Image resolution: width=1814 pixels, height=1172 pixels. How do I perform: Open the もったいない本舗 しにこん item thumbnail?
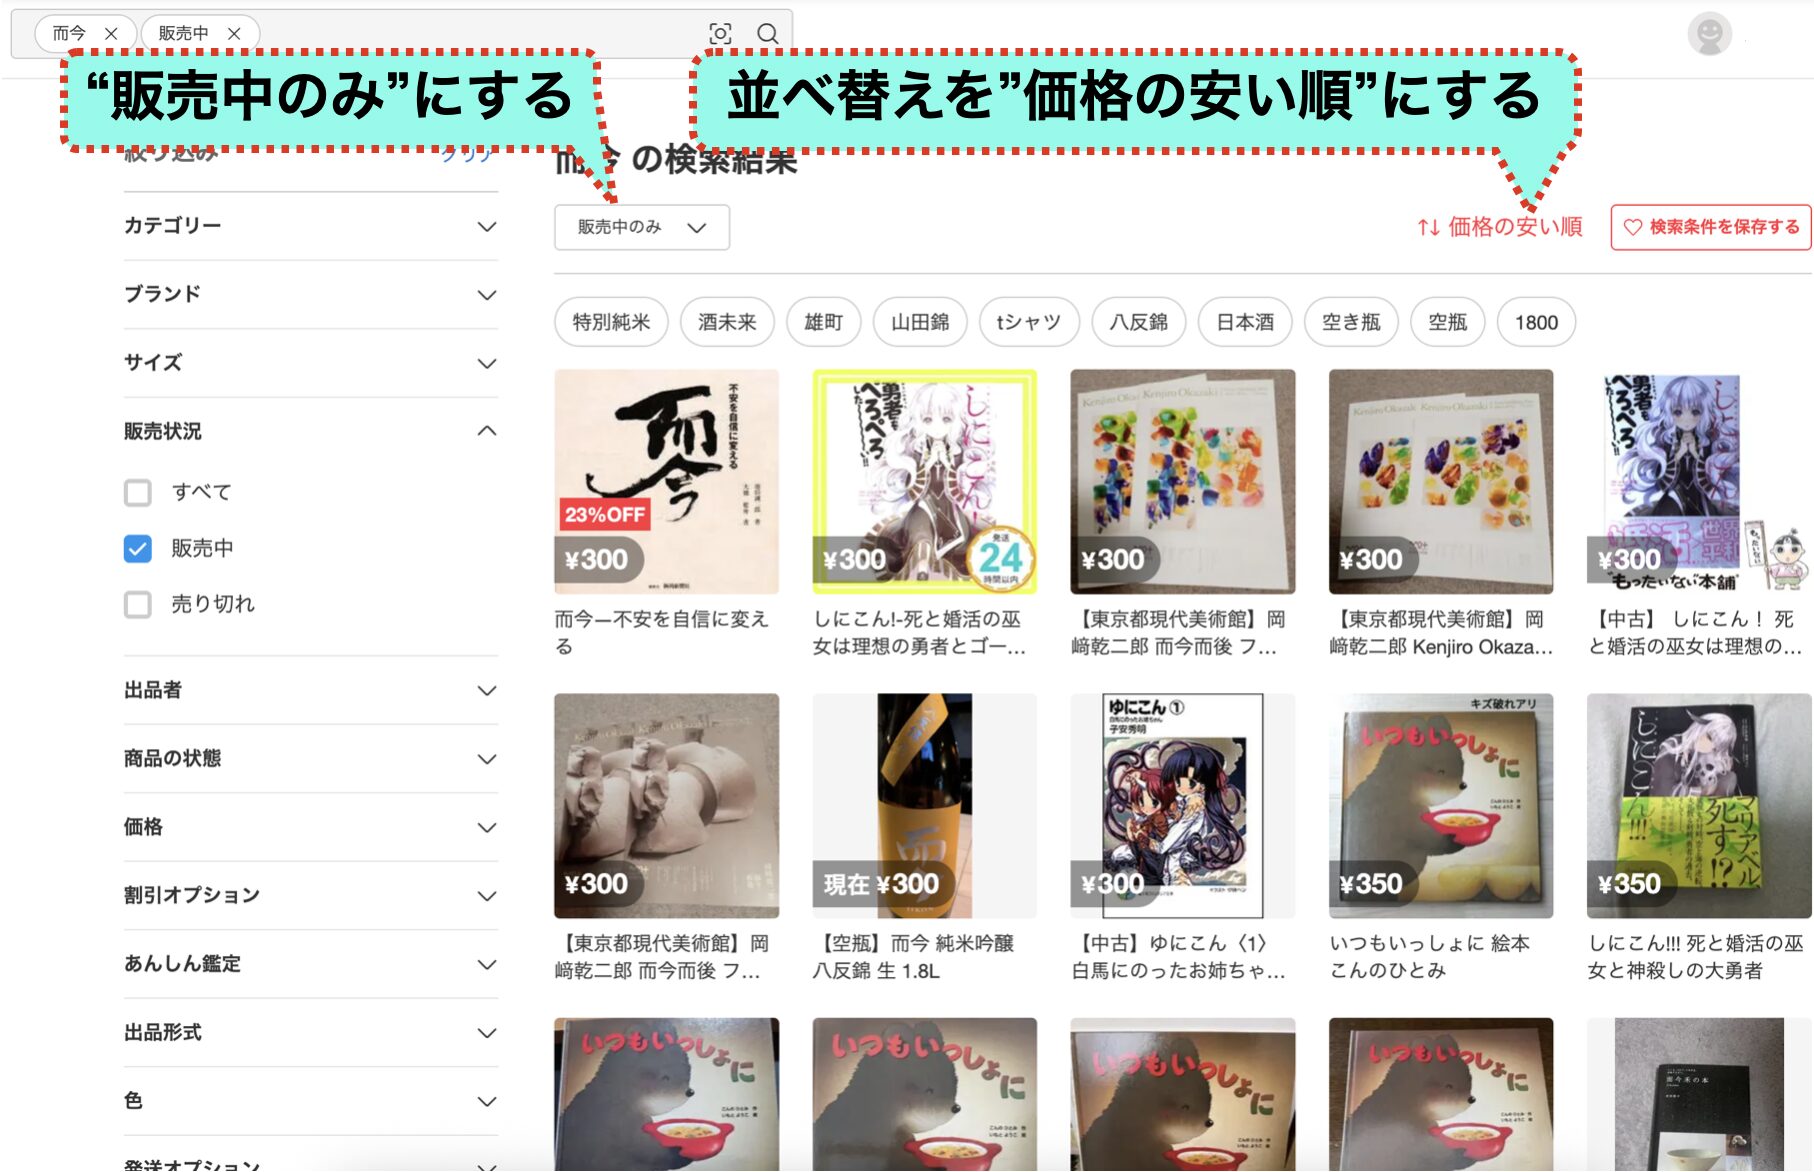1699,482
